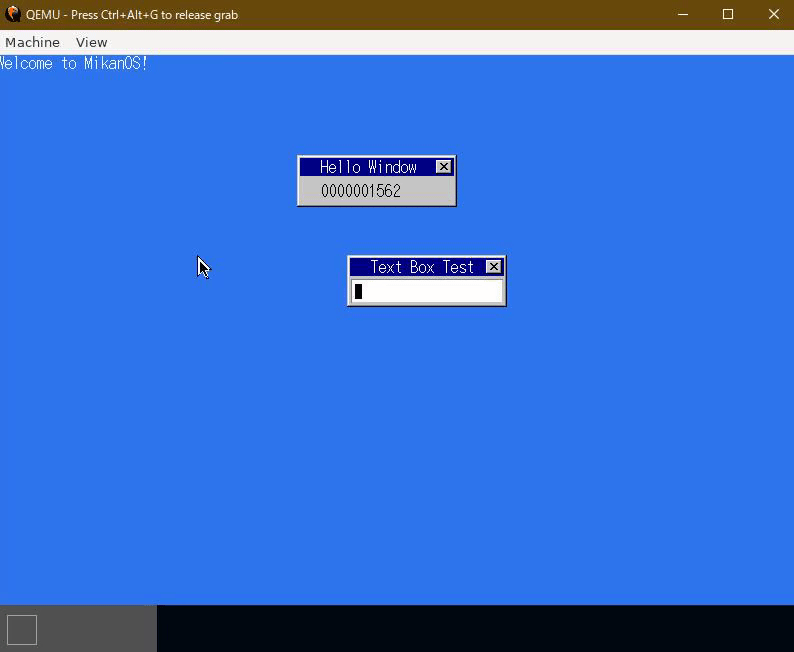Click the Hello Window title bar
The width and height of the screenshot is (794, 652).
pyautogui.click(x=376, y=167)
